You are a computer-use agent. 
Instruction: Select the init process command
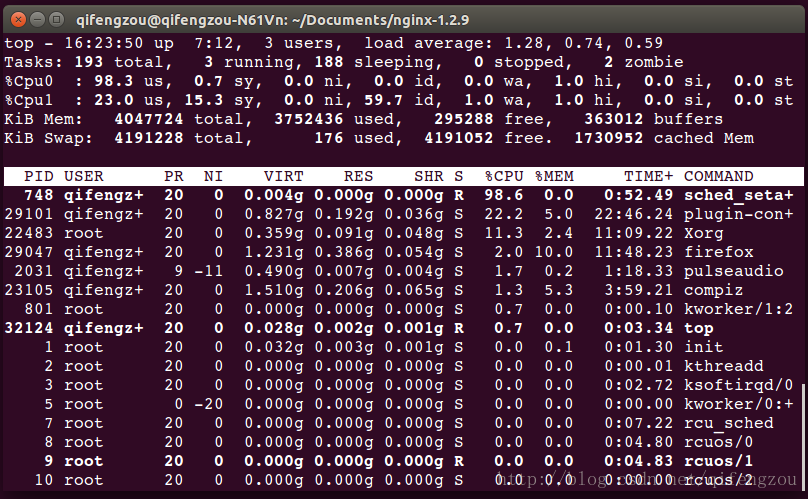coord(703,347)
